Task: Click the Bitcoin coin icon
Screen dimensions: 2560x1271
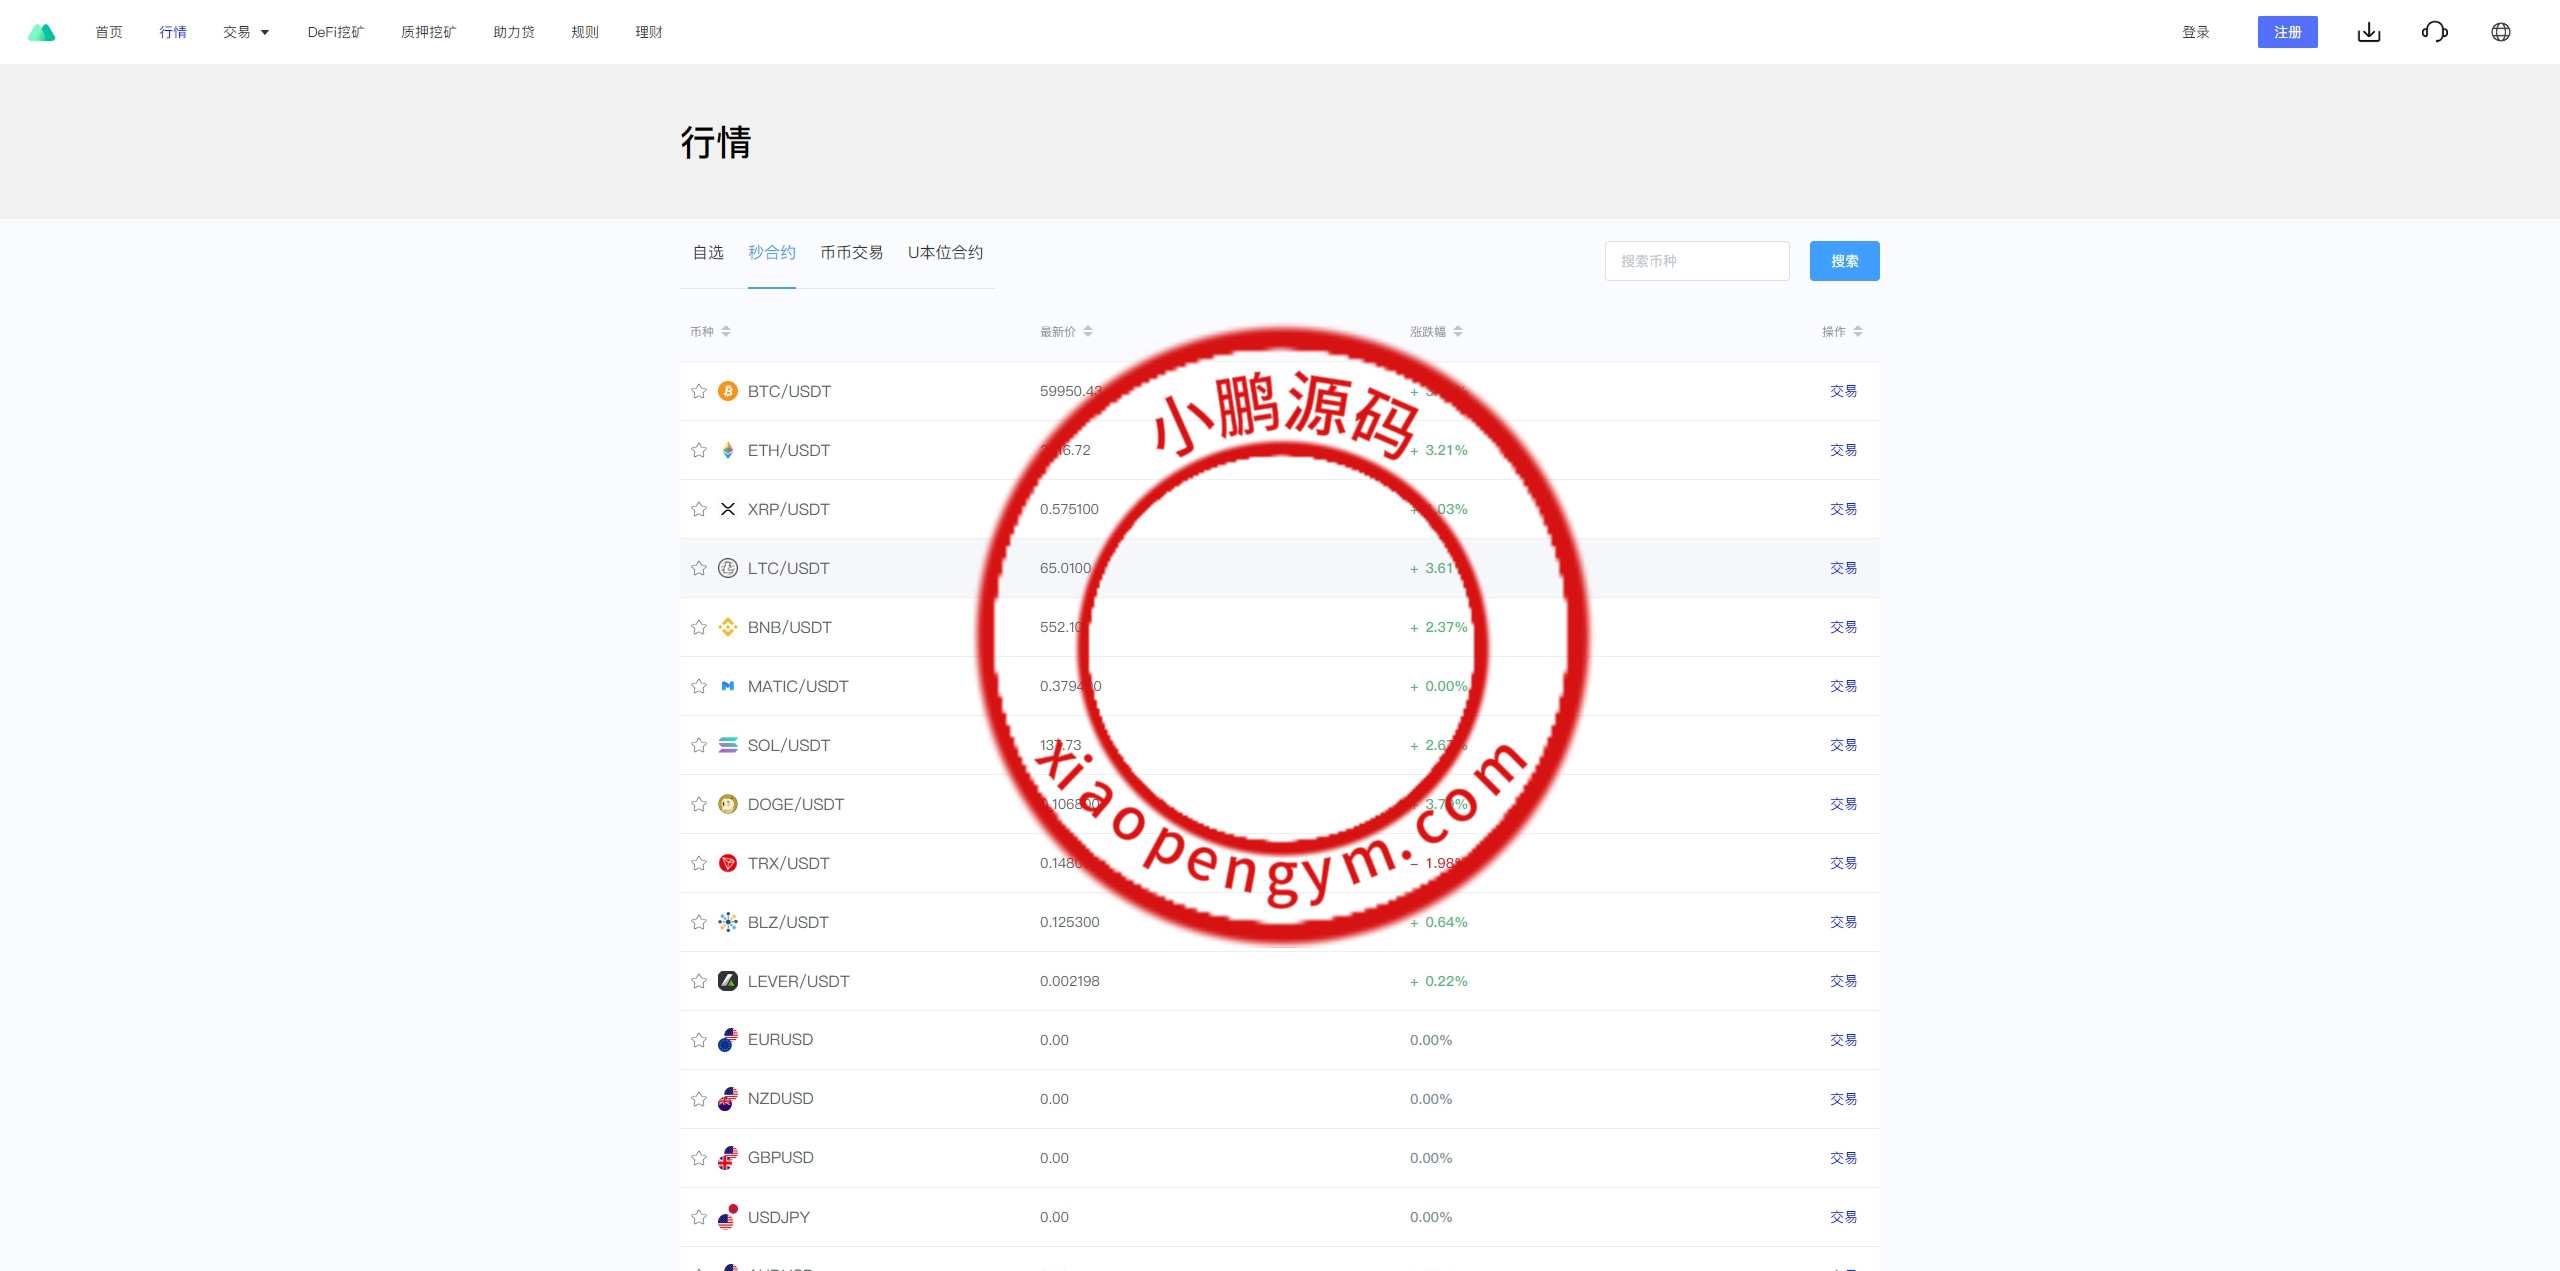Action: pos(728,391)
